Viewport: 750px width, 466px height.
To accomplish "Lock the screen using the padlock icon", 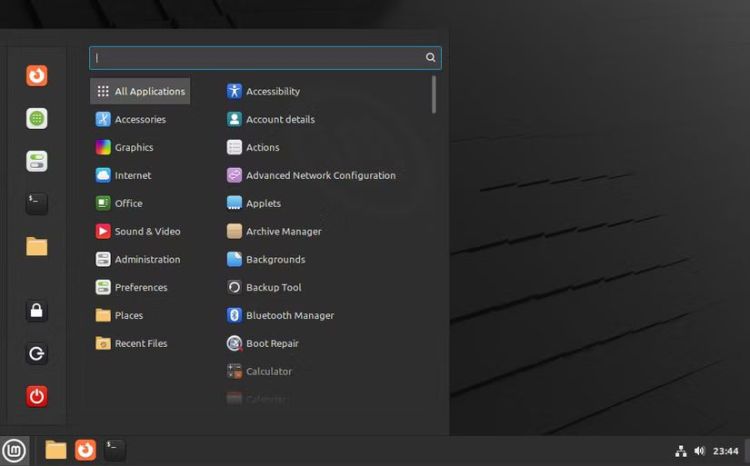I will (37, 311).
